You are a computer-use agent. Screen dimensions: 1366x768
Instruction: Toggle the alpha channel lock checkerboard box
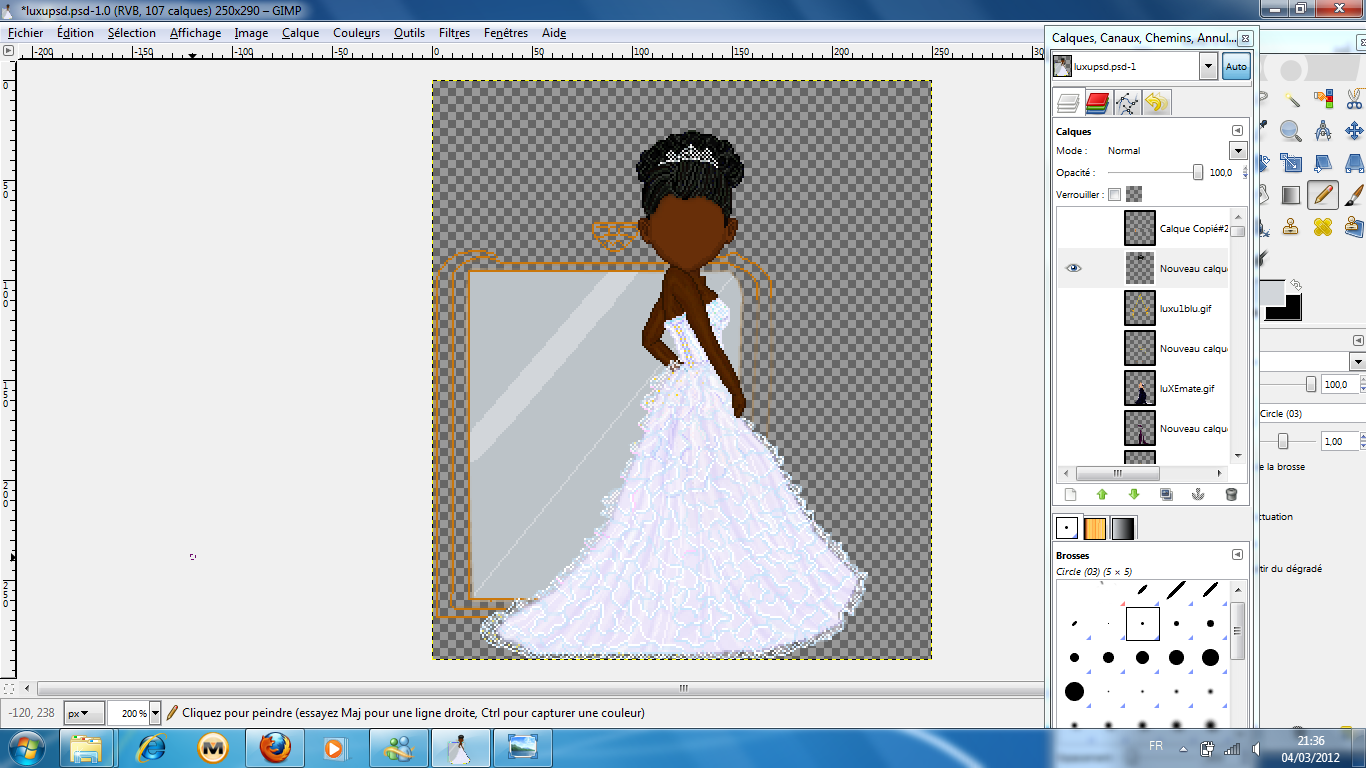click(x=1133, y=194)
